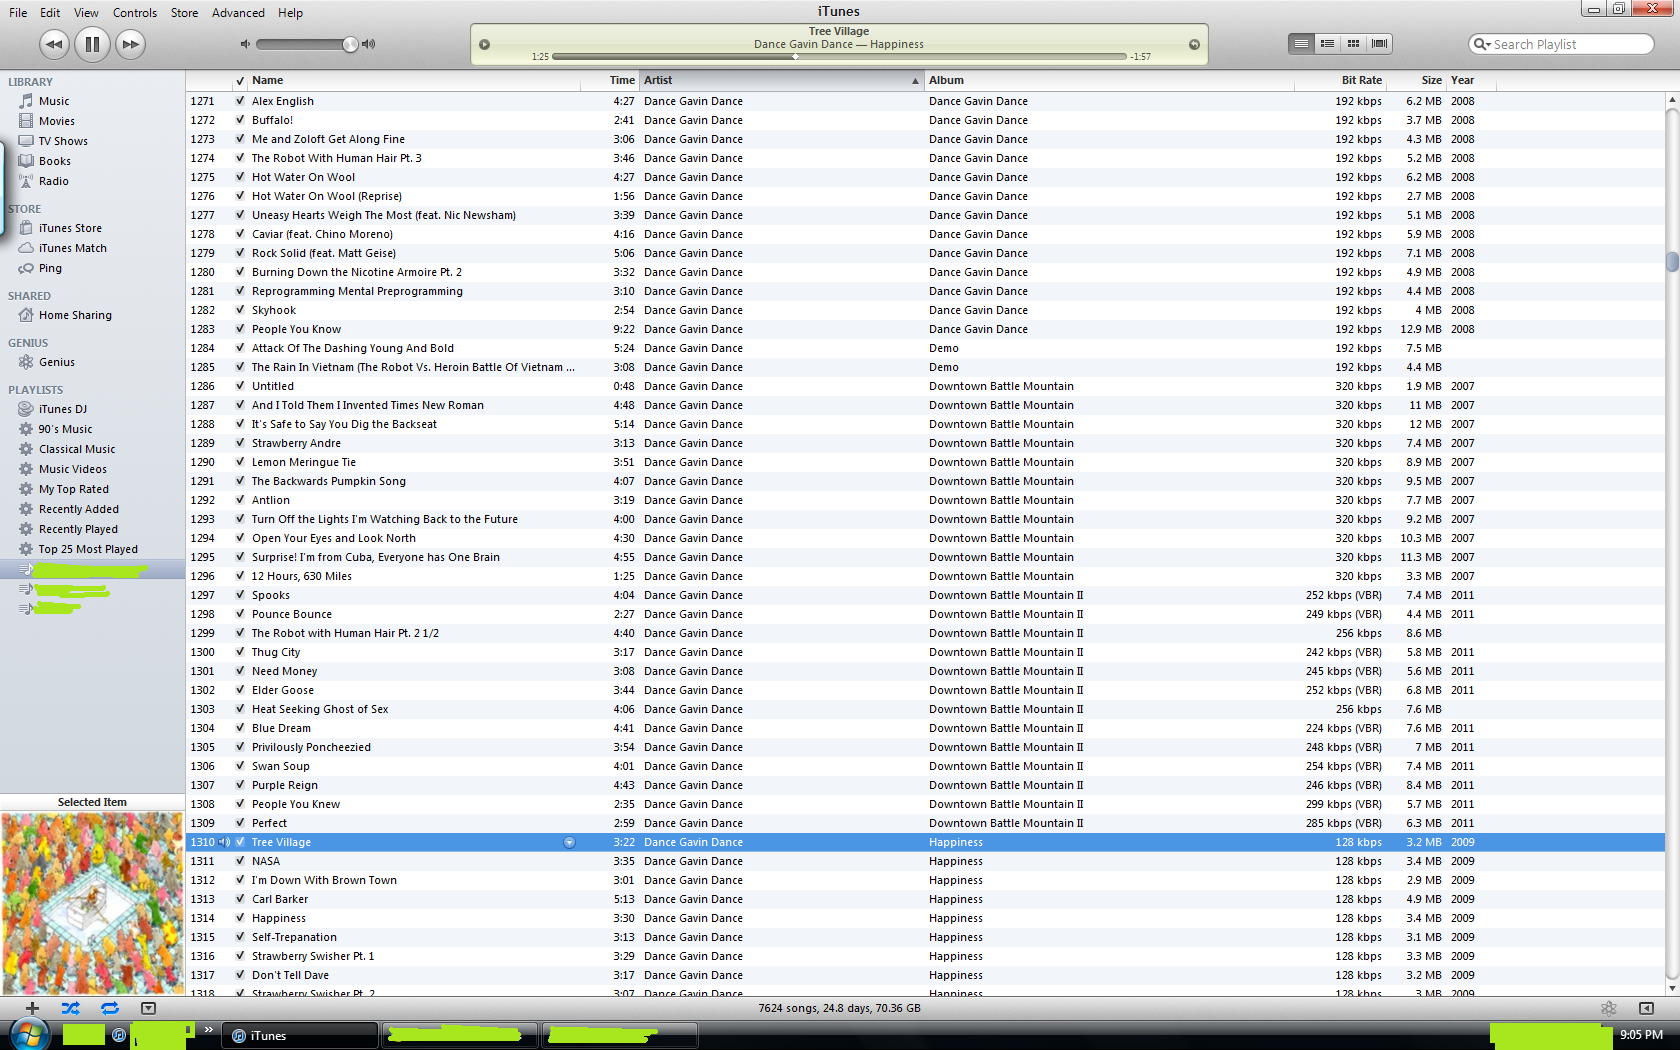
Task: Click the volume slider knob
Action: point(349,44)
